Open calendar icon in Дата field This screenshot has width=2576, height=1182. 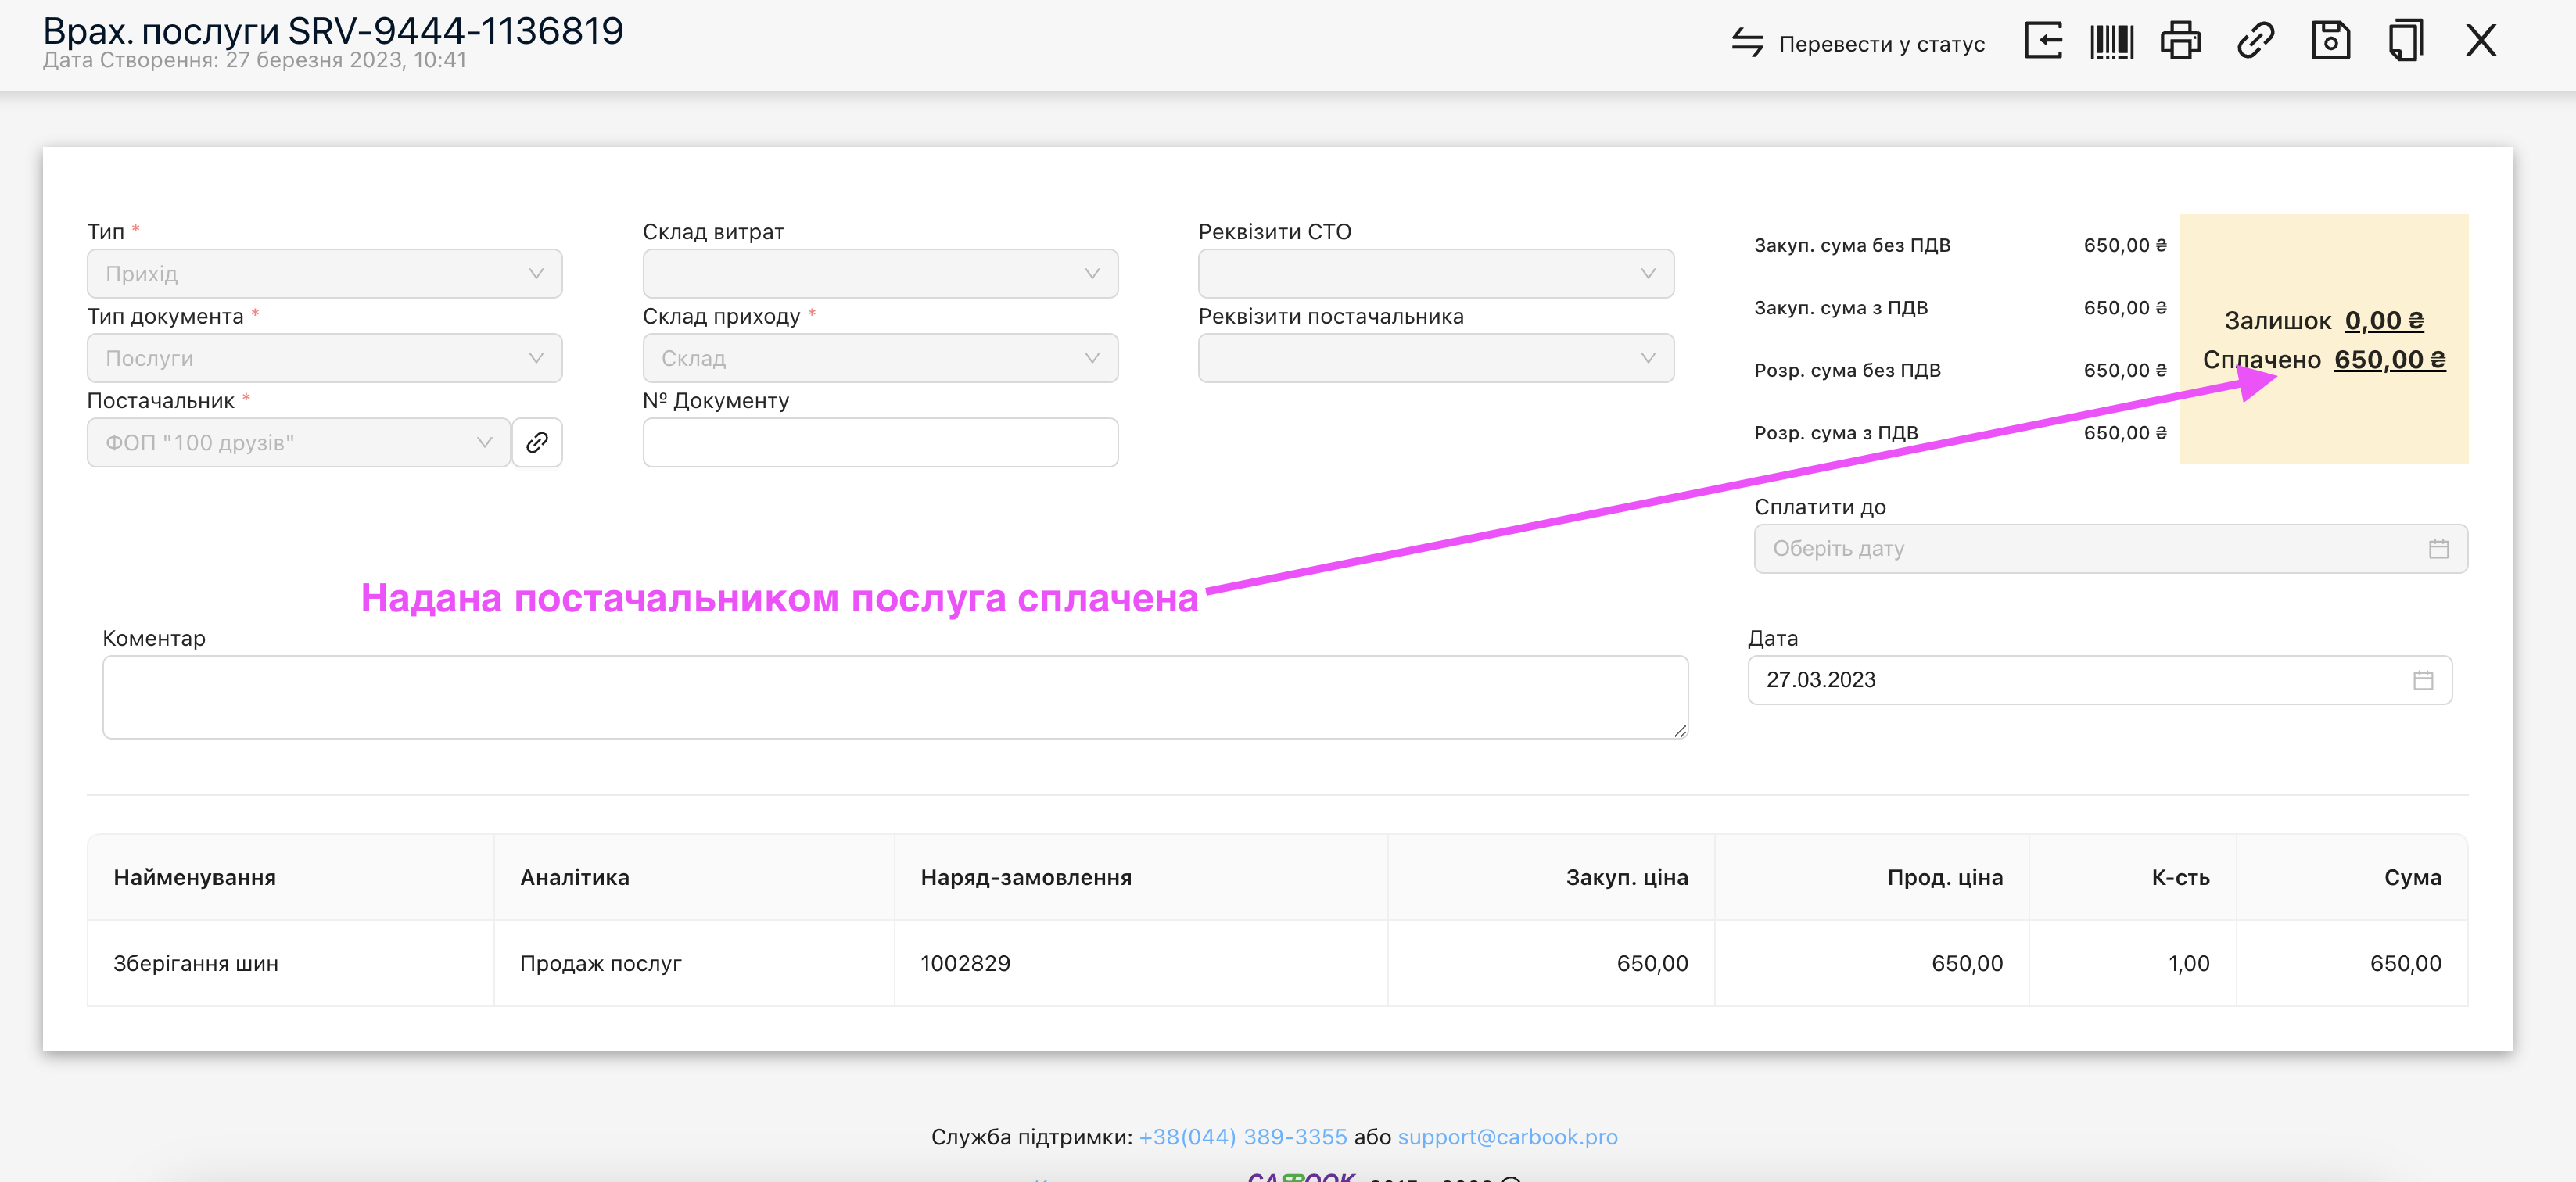pyautogui.click(x=2423, y=680)
